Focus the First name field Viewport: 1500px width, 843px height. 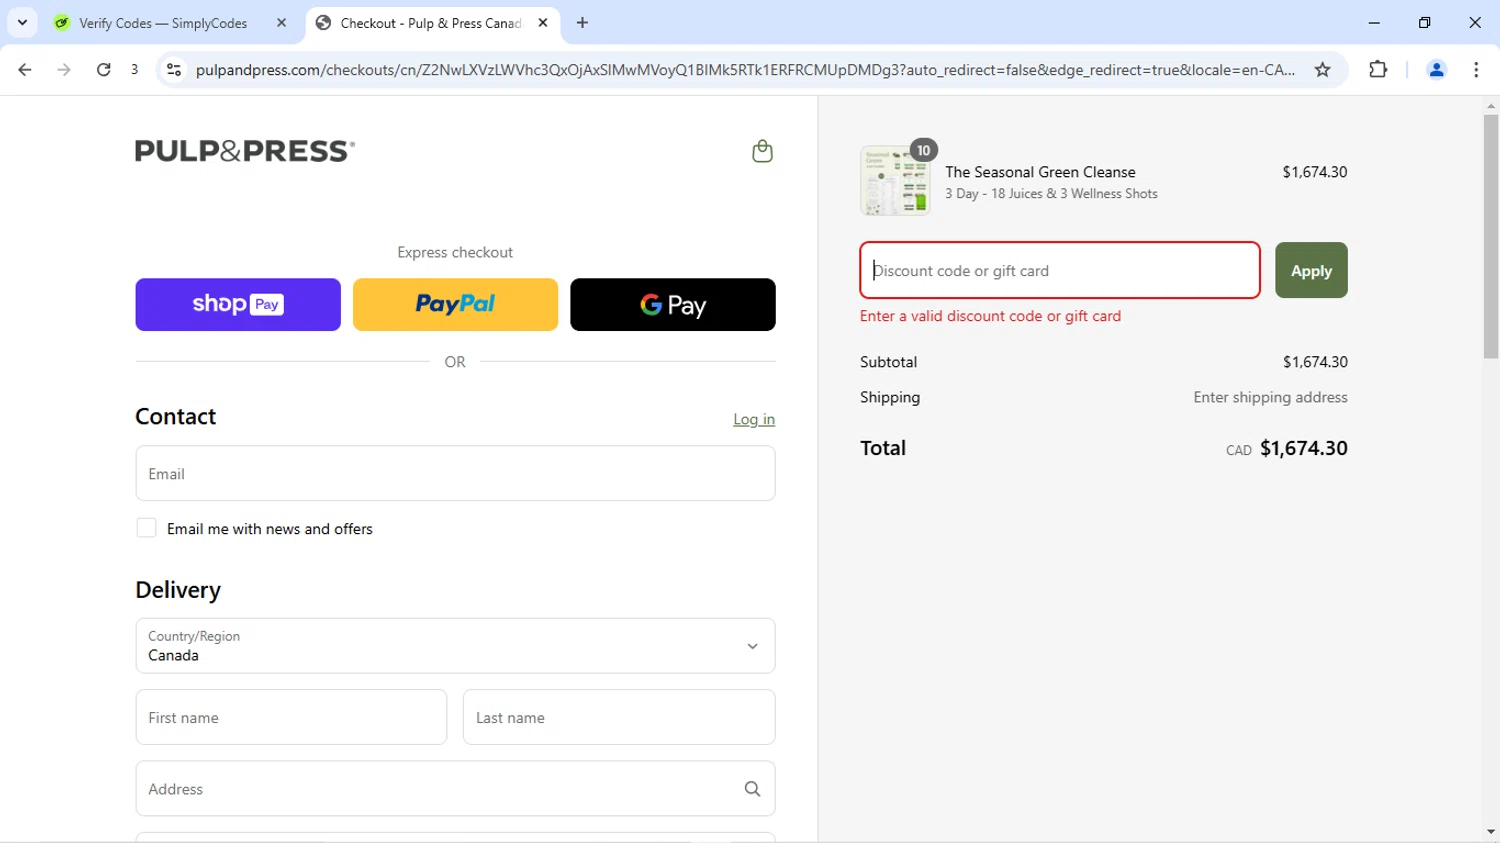[291, 717]
